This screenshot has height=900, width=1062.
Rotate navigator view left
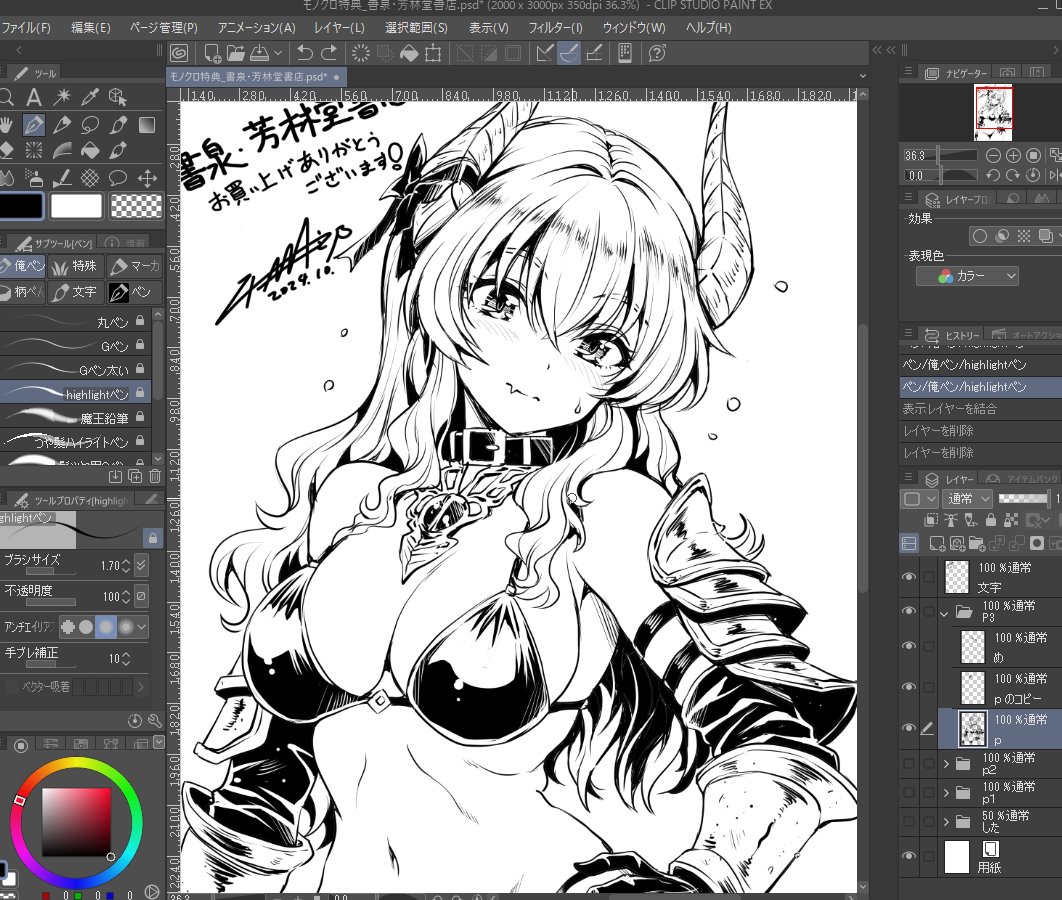coord(993,175)
